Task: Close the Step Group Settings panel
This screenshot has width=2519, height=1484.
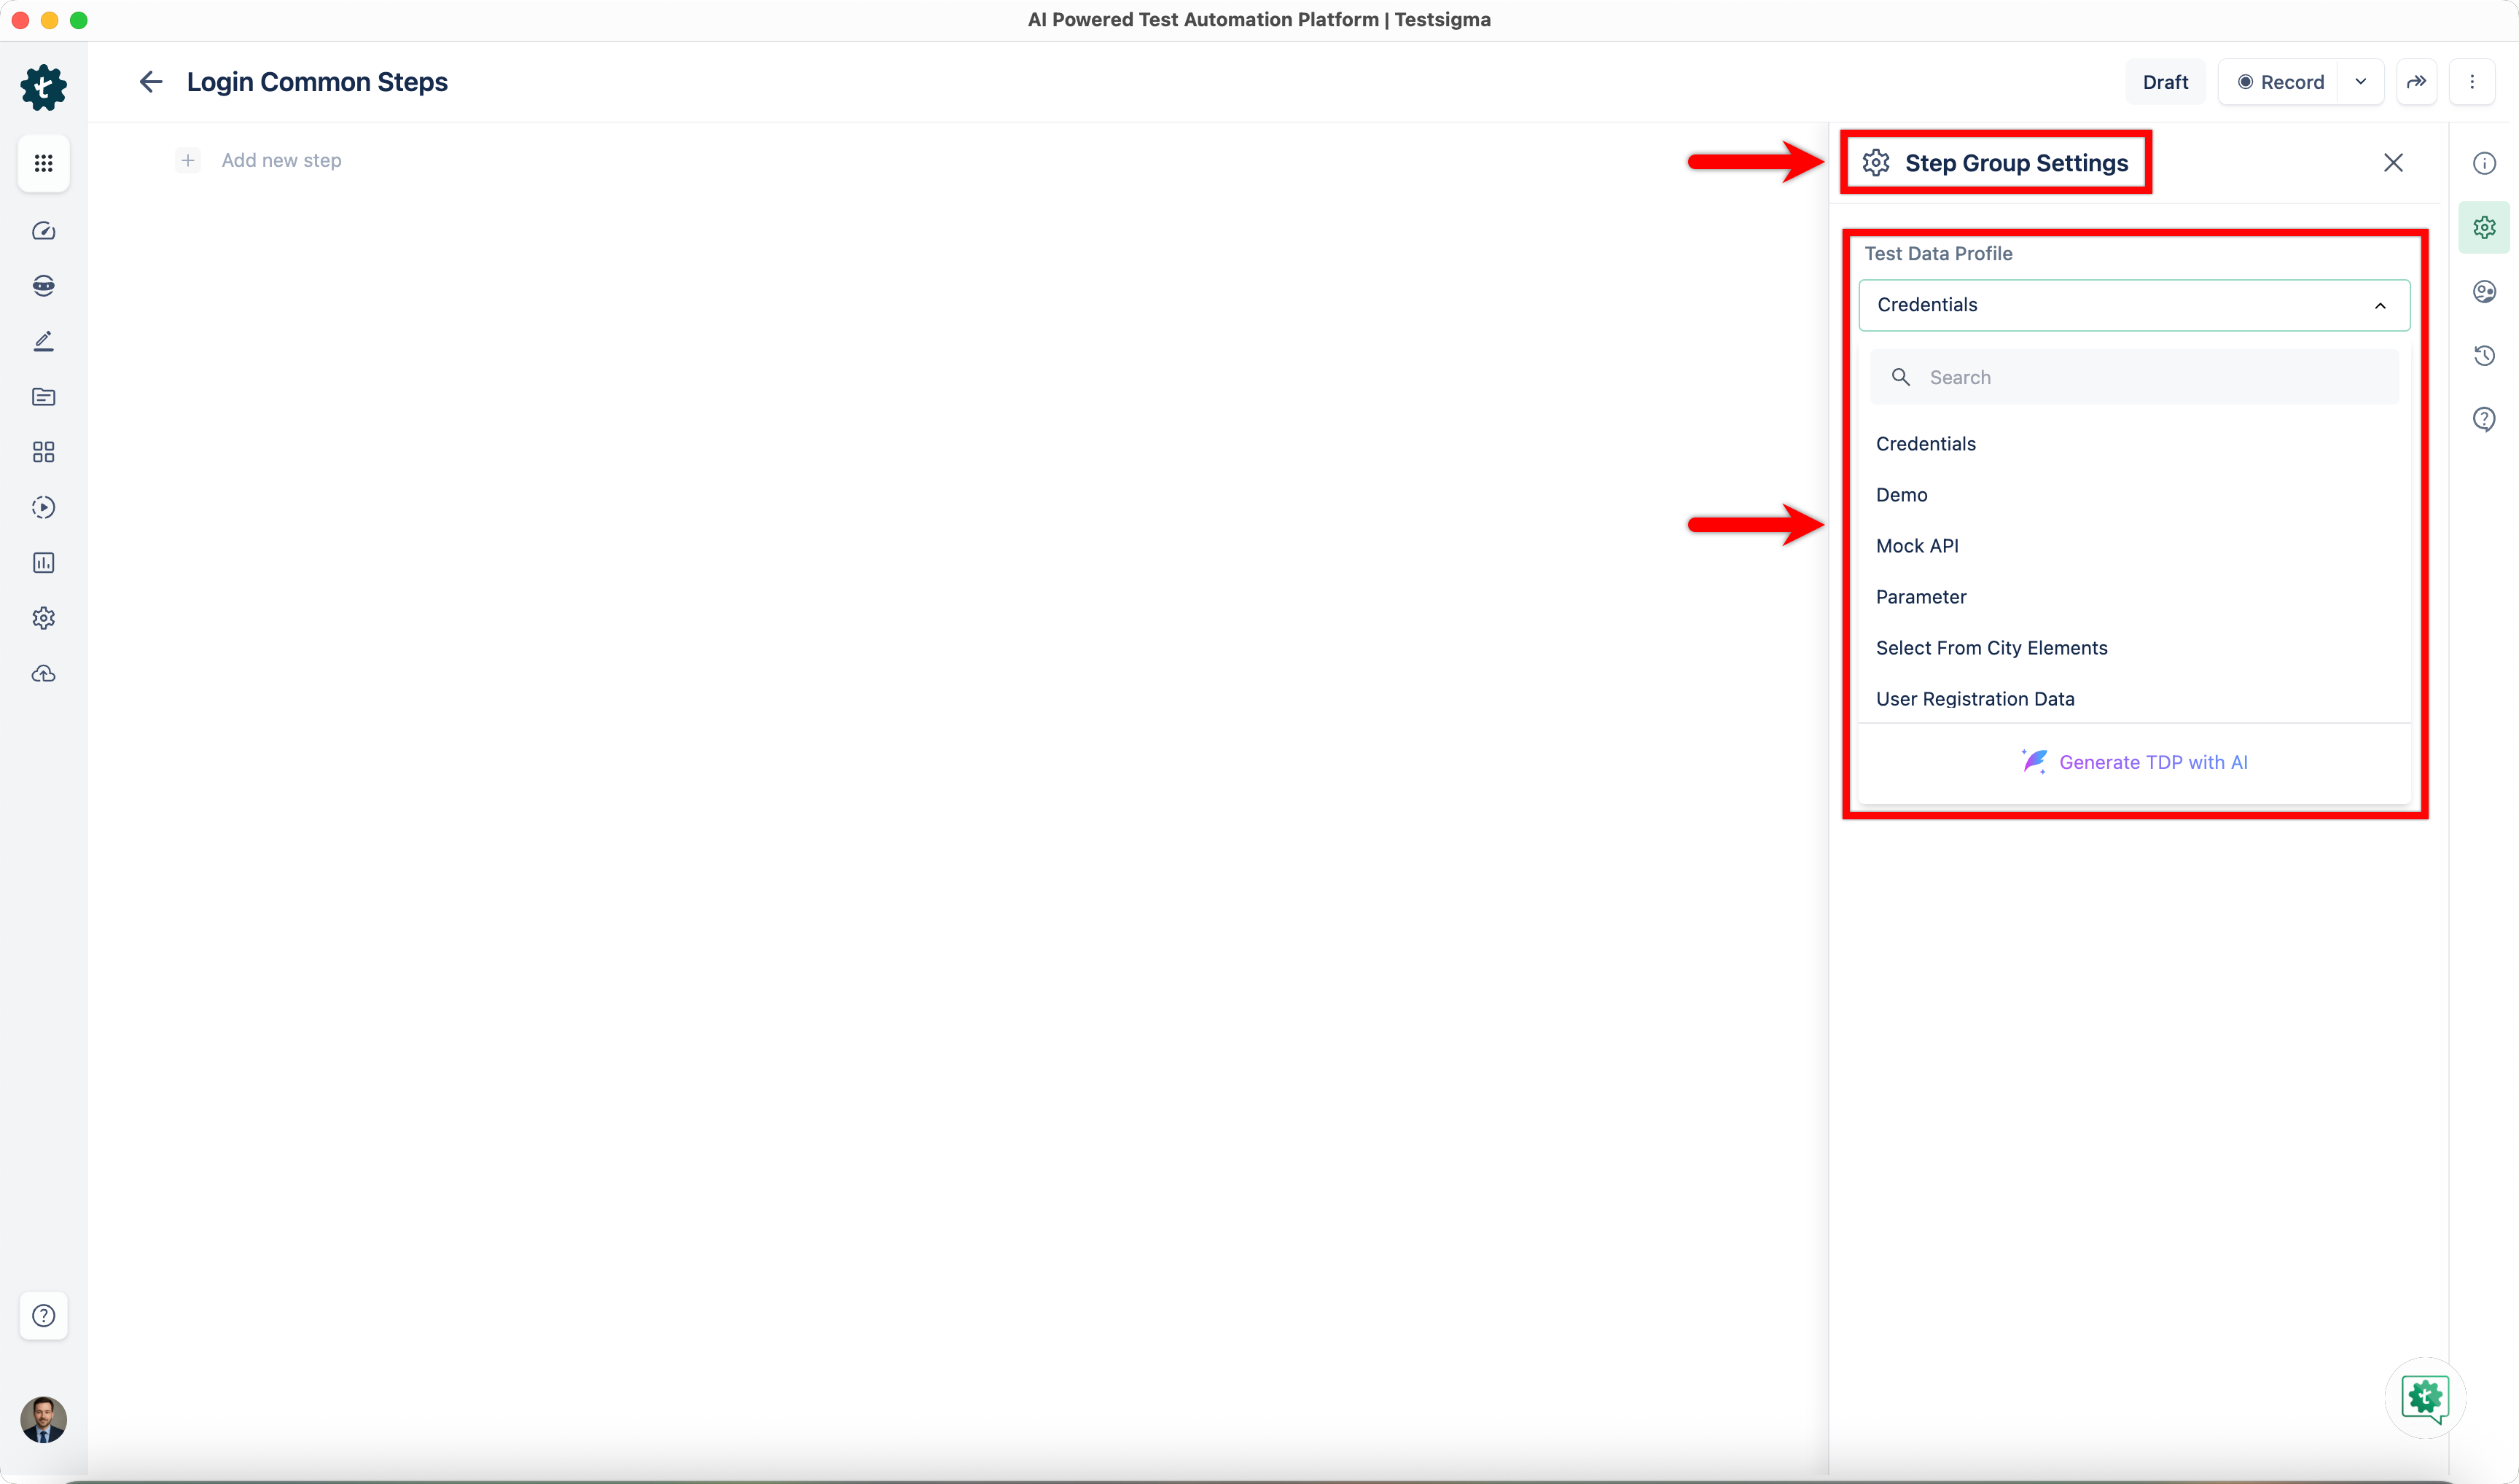Action: (x=2393, y=163)
